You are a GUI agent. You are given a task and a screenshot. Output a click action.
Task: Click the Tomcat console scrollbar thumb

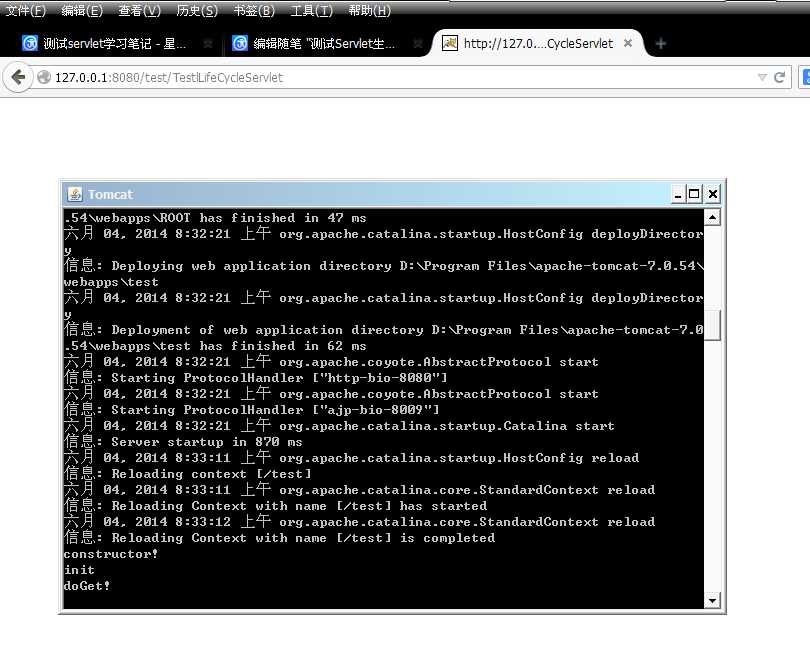(712, 325)
